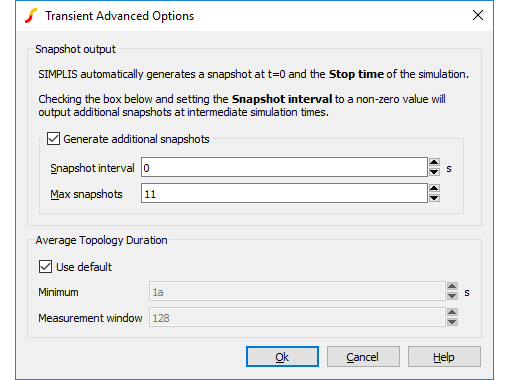Open the Help button
Image resolution: width=512 pixels, height=380 pixels.
[x=444, y=357]
